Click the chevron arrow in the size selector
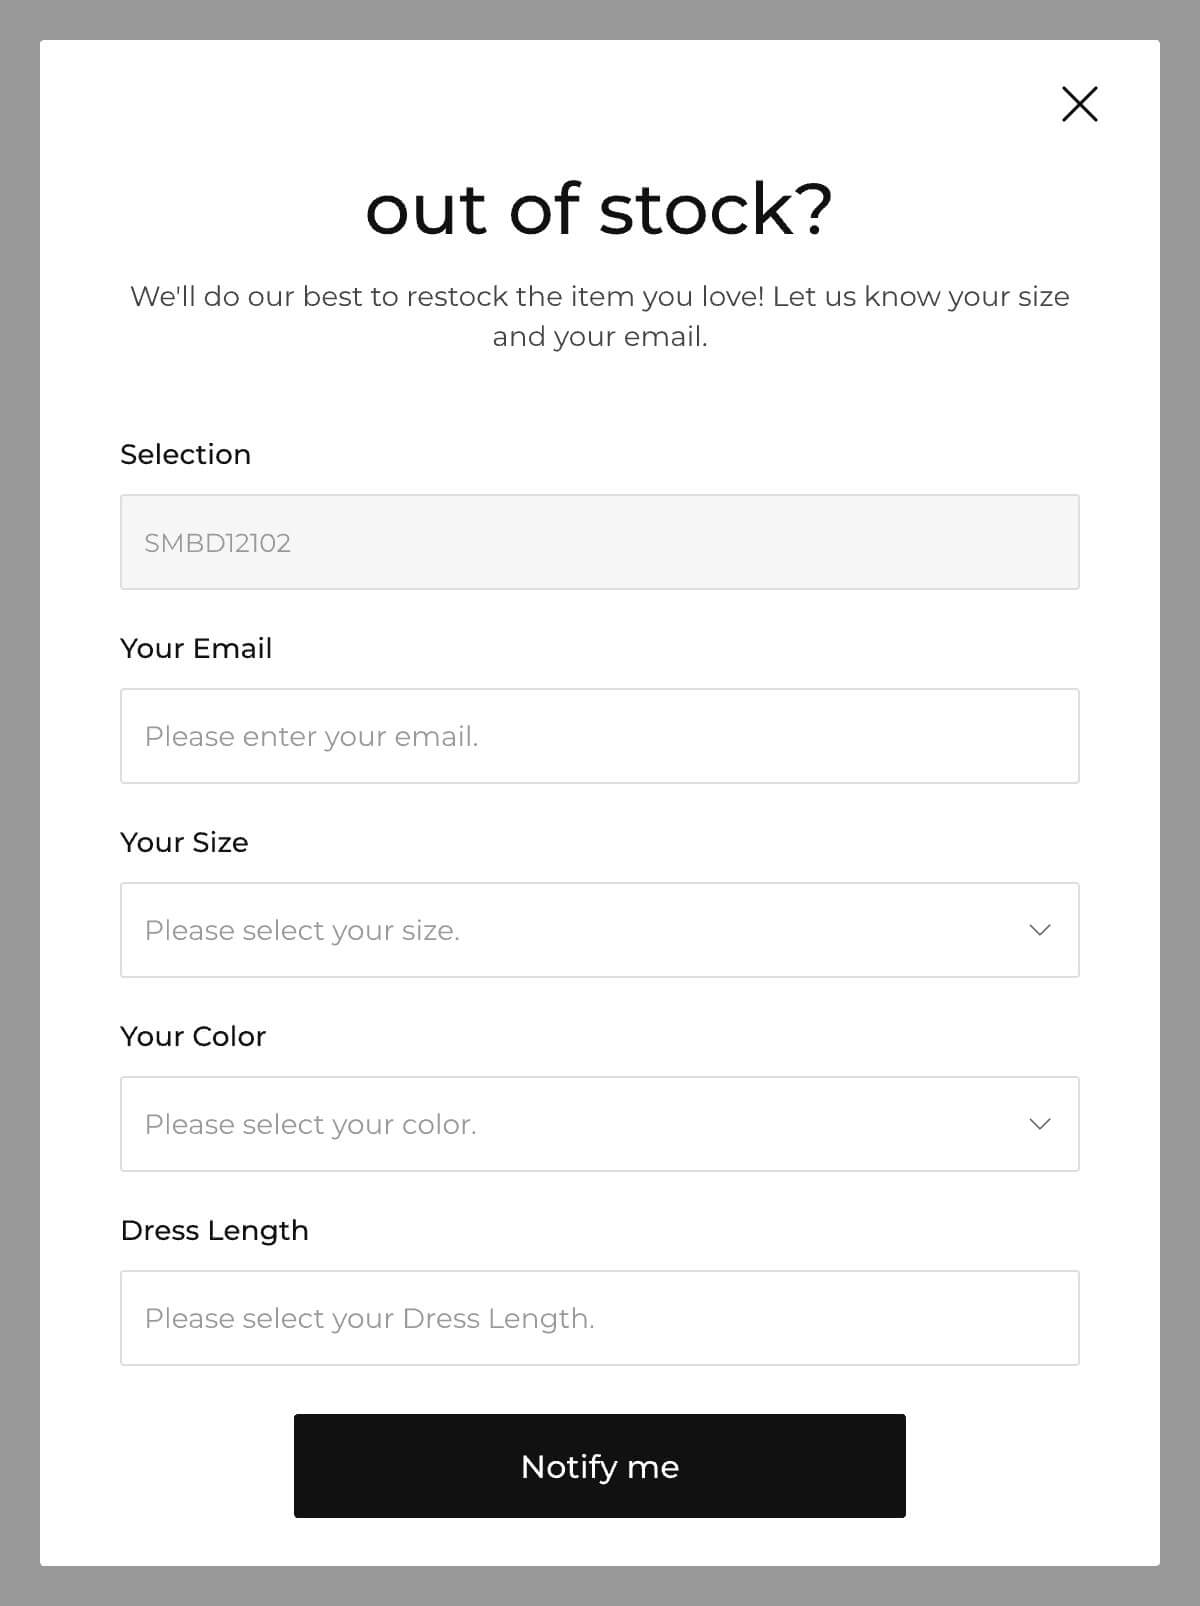 [x=1040, y=930]
